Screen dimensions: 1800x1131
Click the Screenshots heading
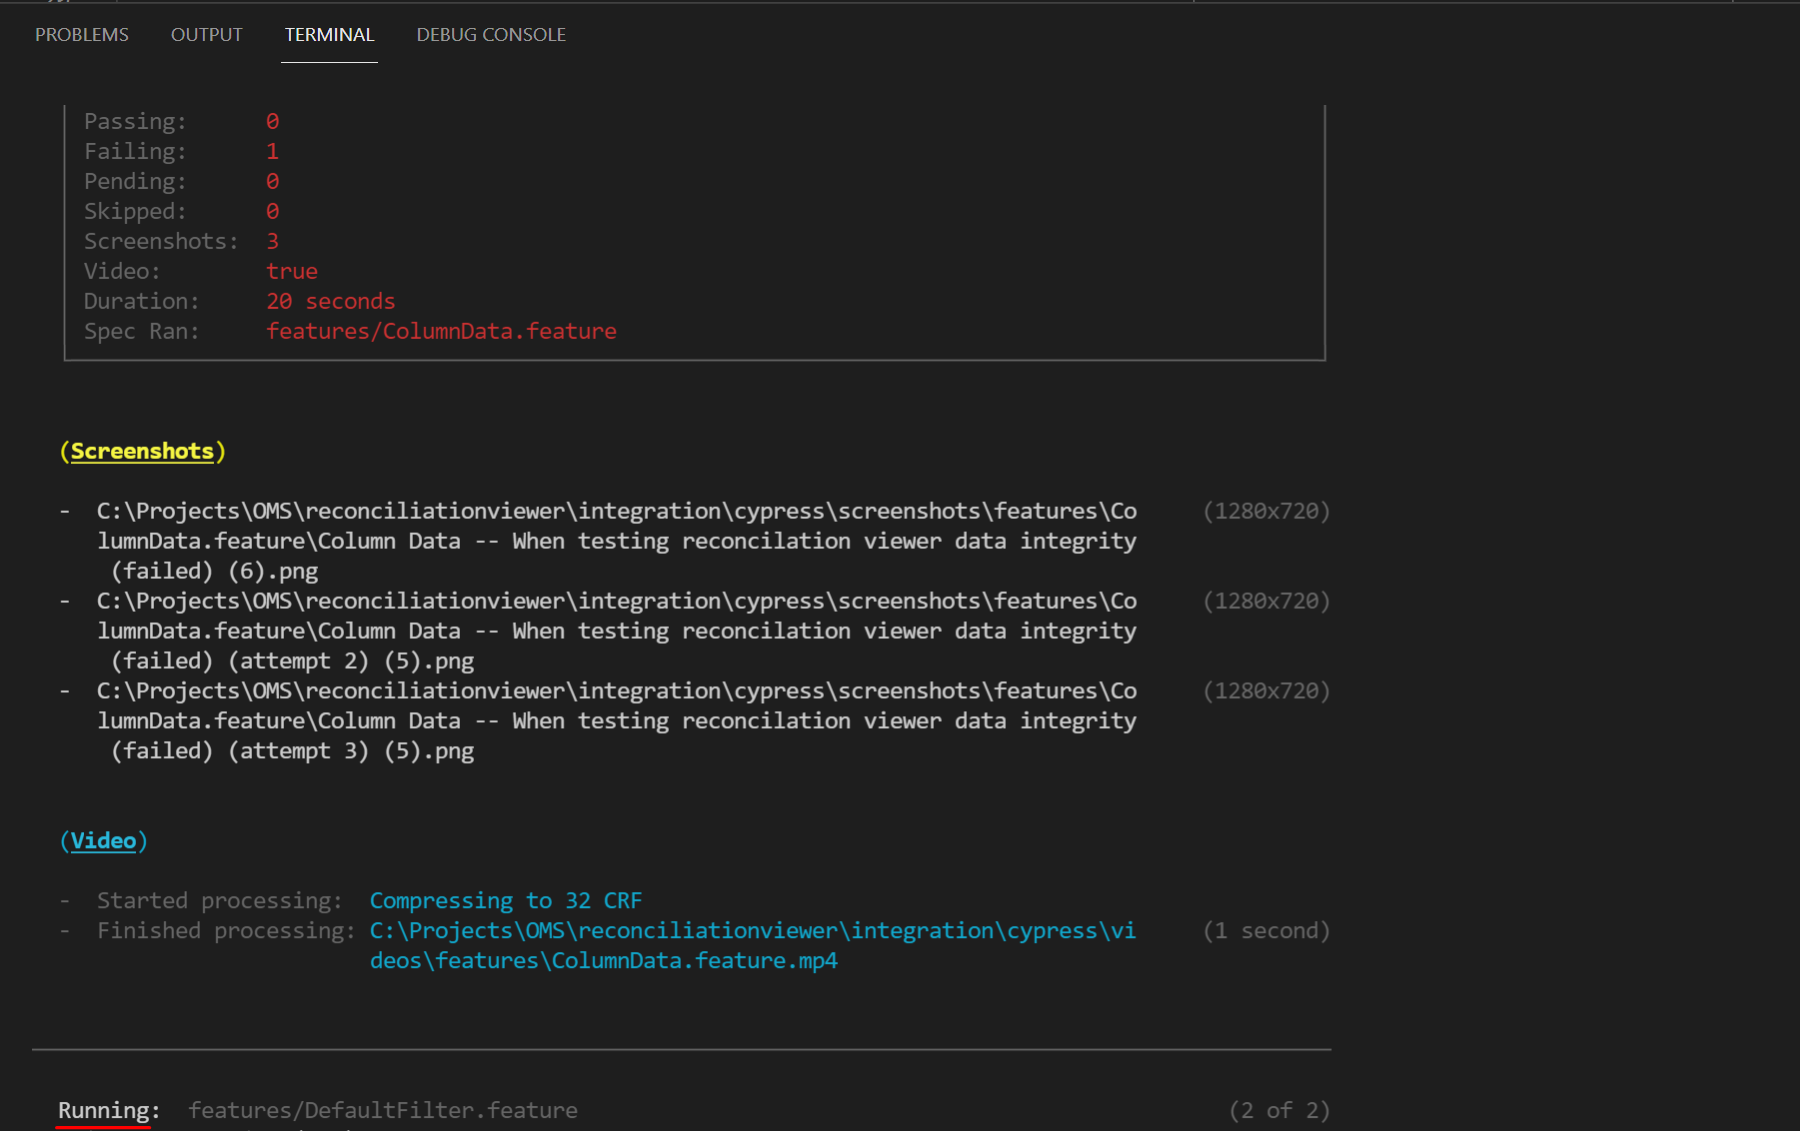click(x=142, y=451)
